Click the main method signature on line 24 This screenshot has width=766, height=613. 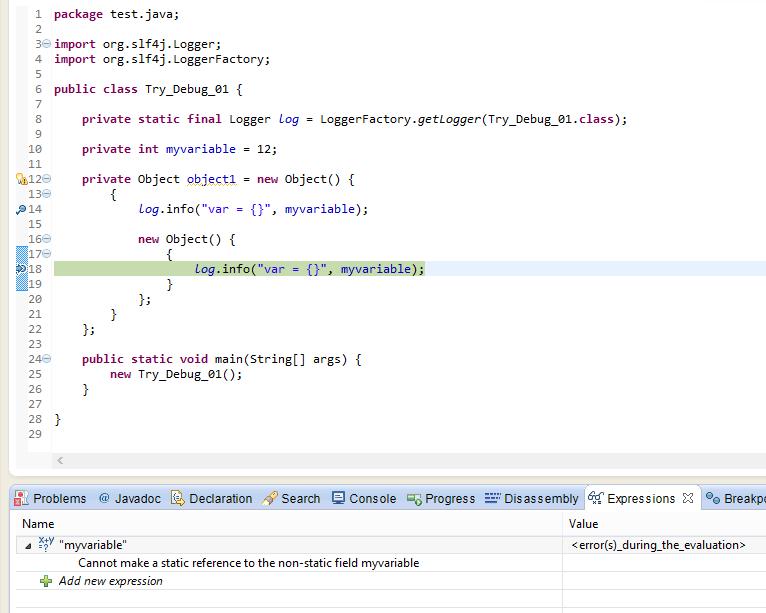[x=222, y=359]
